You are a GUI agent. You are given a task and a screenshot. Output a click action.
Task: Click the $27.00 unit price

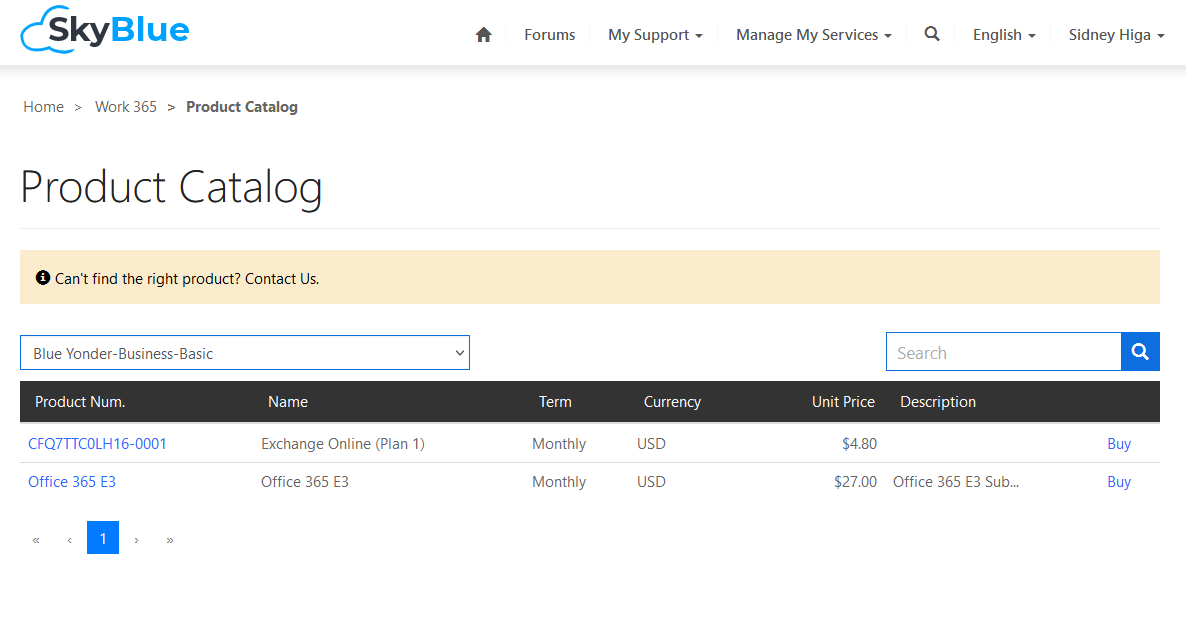coord(855,482)
